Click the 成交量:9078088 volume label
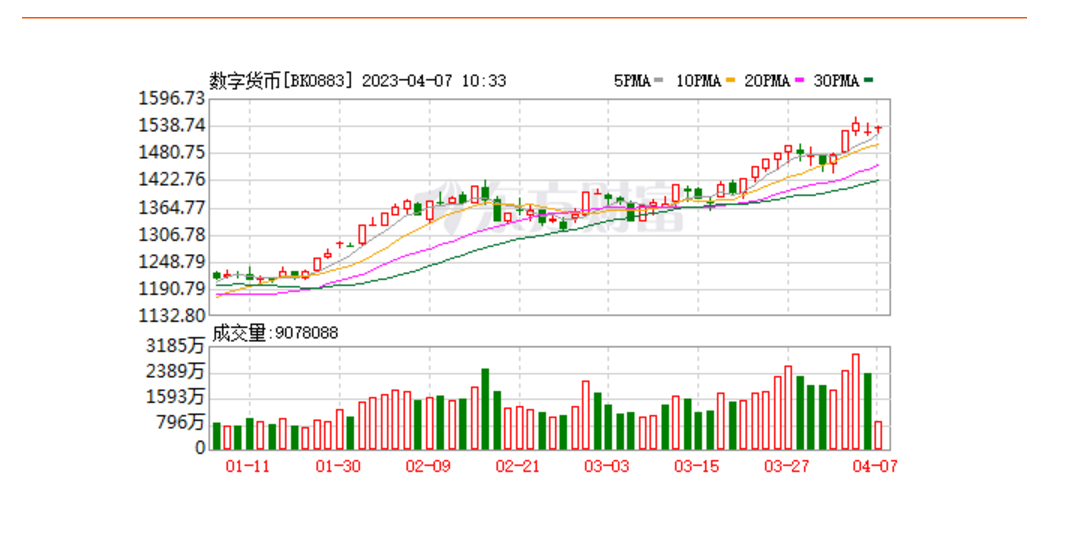Viewport: 1086px width, 533px height. coord(274,333)
